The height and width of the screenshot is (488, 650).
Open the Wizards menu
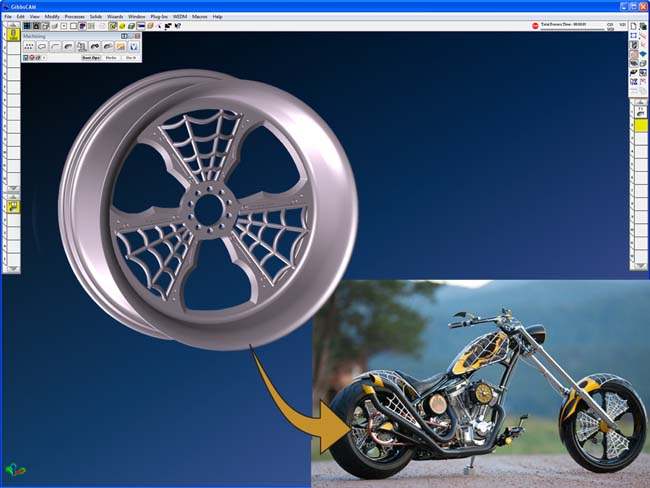click(115, 17)
